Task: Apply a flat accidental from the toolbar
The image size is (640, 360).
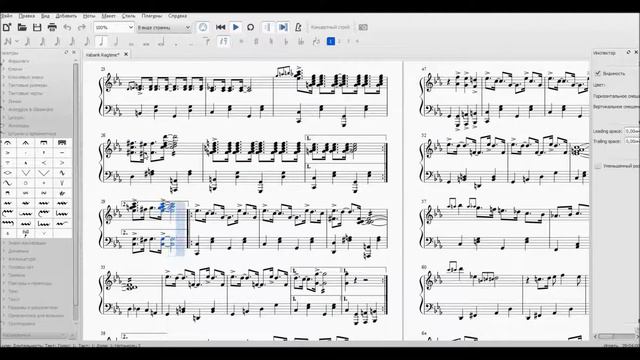Action: click(286, 41)
